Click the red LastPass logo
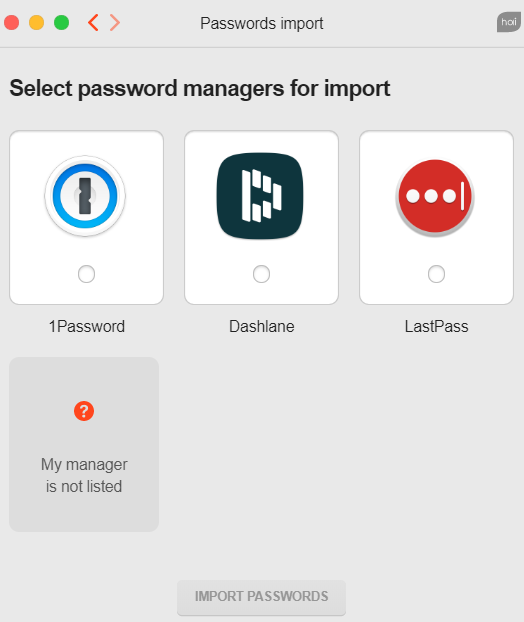The width and height of the screenshot is (524, 622). pos(435,197)
